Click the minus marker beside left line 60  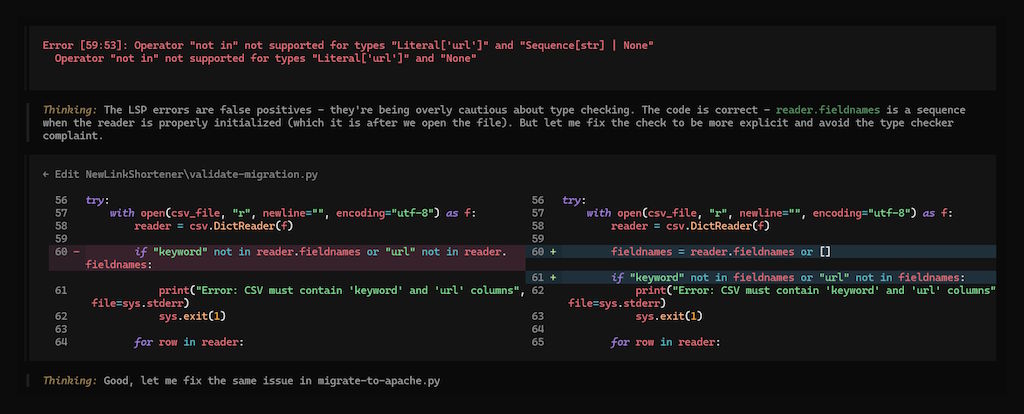(76, 251)
